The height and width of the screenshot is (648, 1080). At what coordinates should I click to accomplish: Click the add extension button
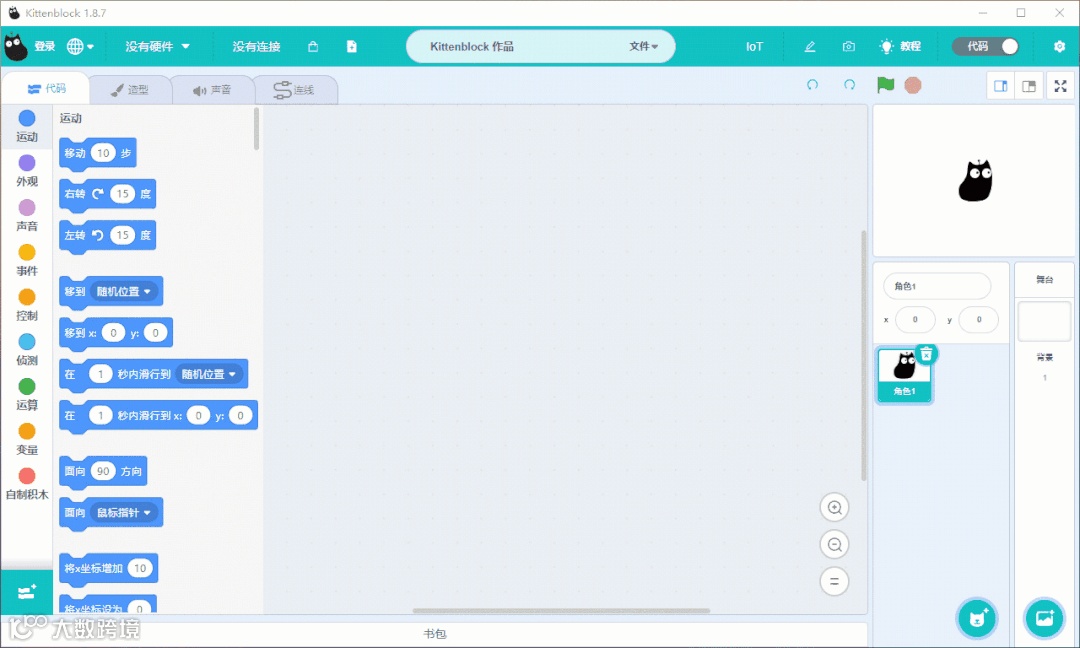27,592
